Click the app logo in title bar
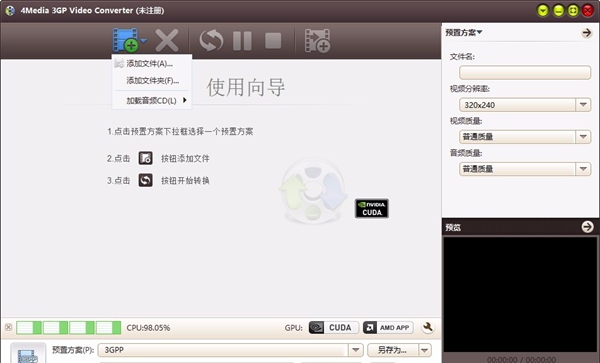The image size is (600, 363). [10, 10]
